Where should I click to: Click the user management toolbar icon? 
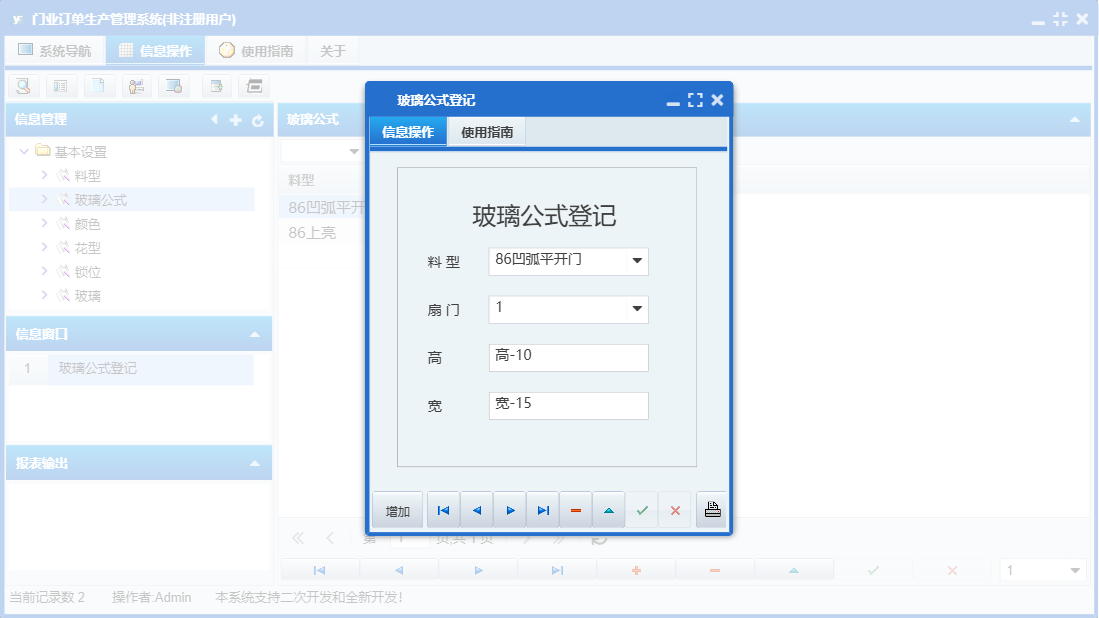coord(137,86)
